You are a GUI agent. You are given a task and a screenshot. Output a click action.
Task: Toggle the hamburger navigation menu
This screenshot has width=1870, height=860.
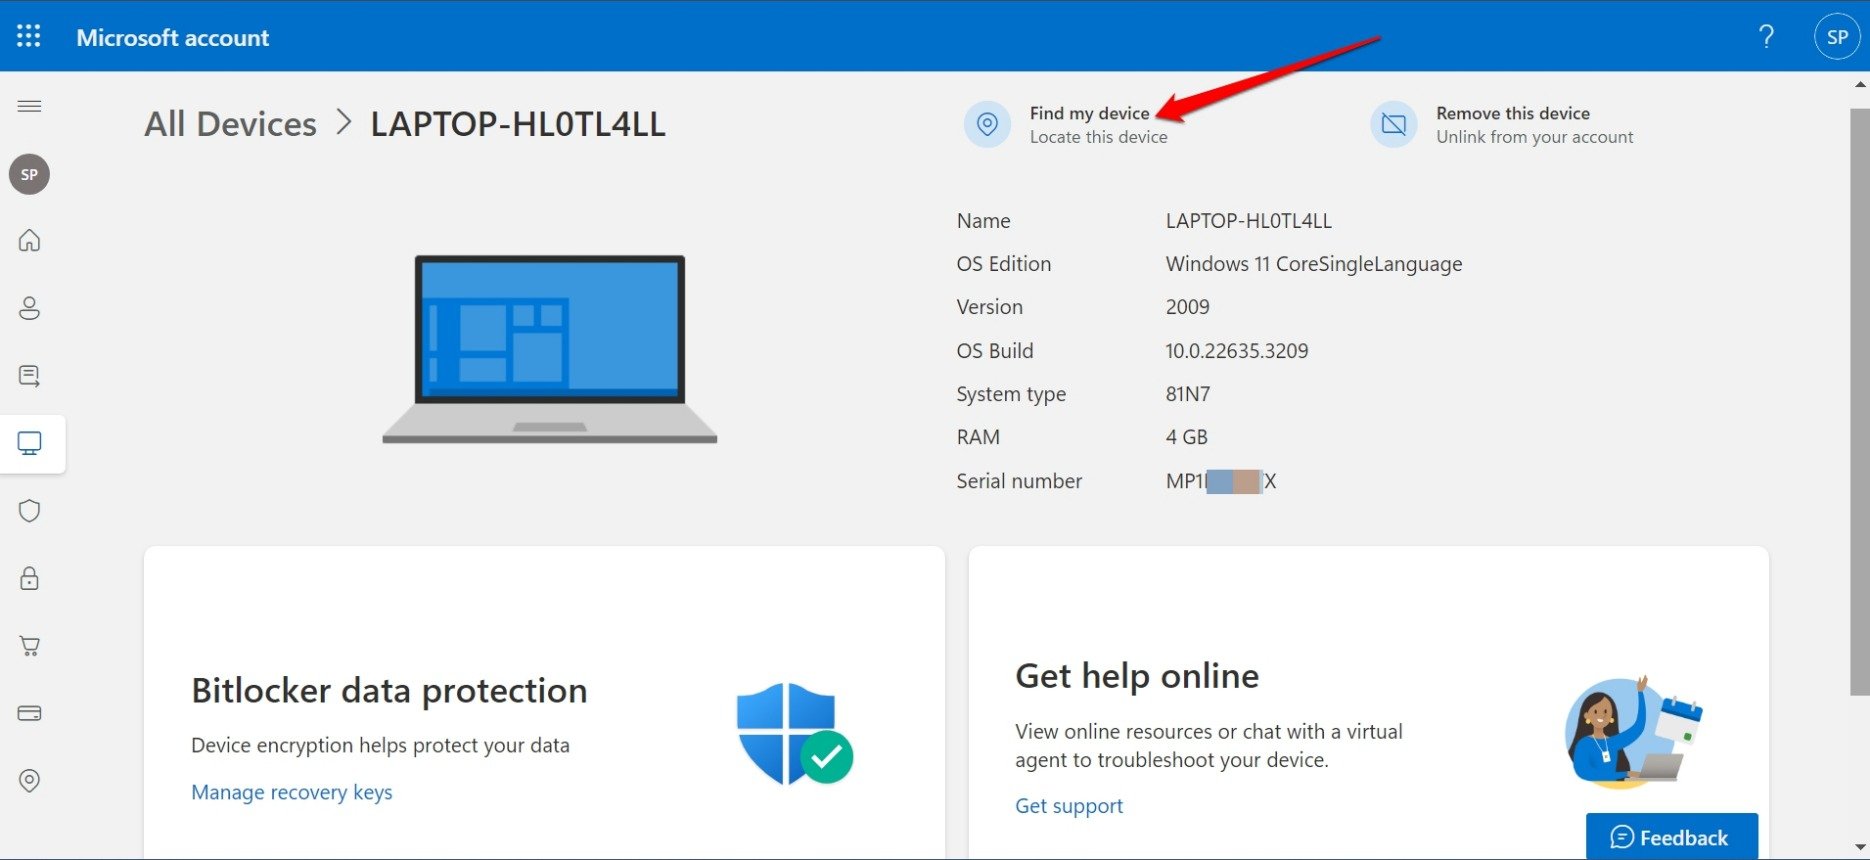click(x=30, y=106)
